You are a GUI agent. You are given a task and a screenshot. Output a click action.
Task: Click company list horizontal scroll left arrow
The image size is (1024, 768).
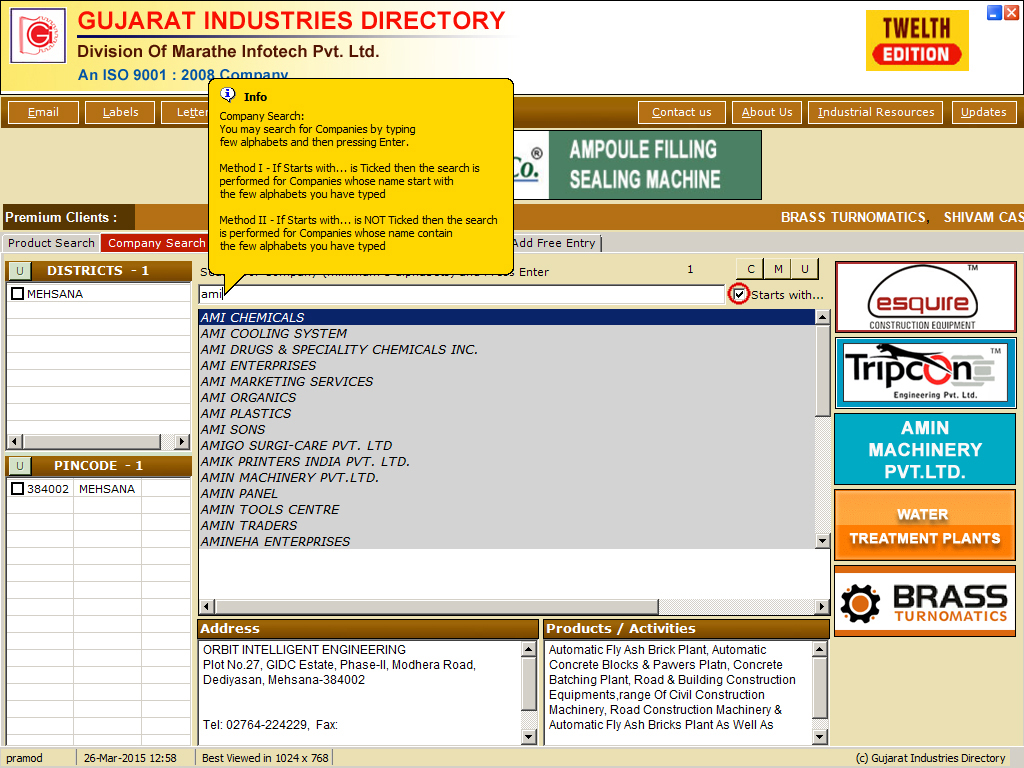pos(207,607)
